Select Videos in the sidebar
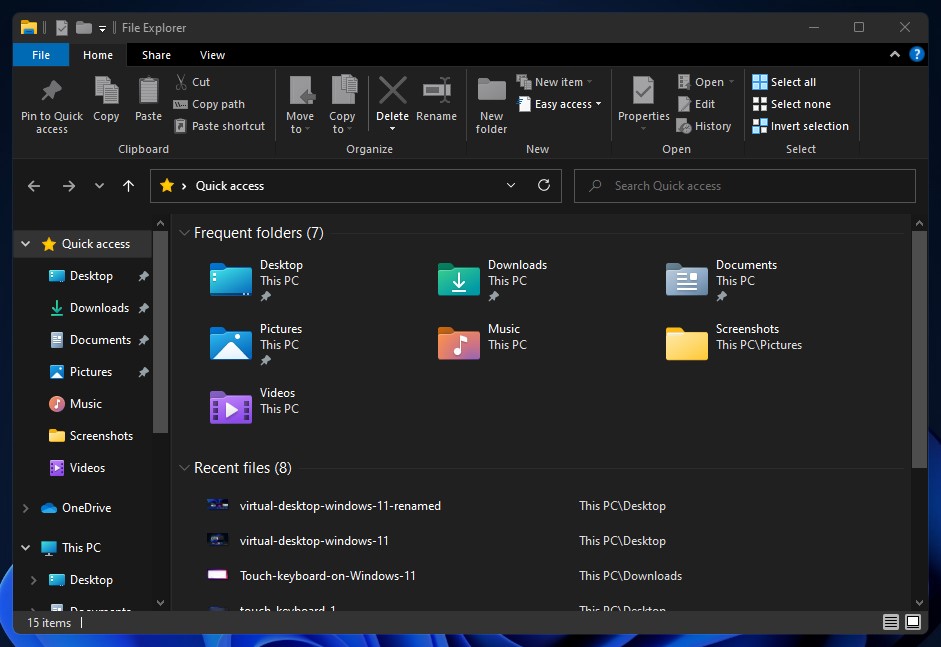Screen dimensions: 941x647 [87, 468]
